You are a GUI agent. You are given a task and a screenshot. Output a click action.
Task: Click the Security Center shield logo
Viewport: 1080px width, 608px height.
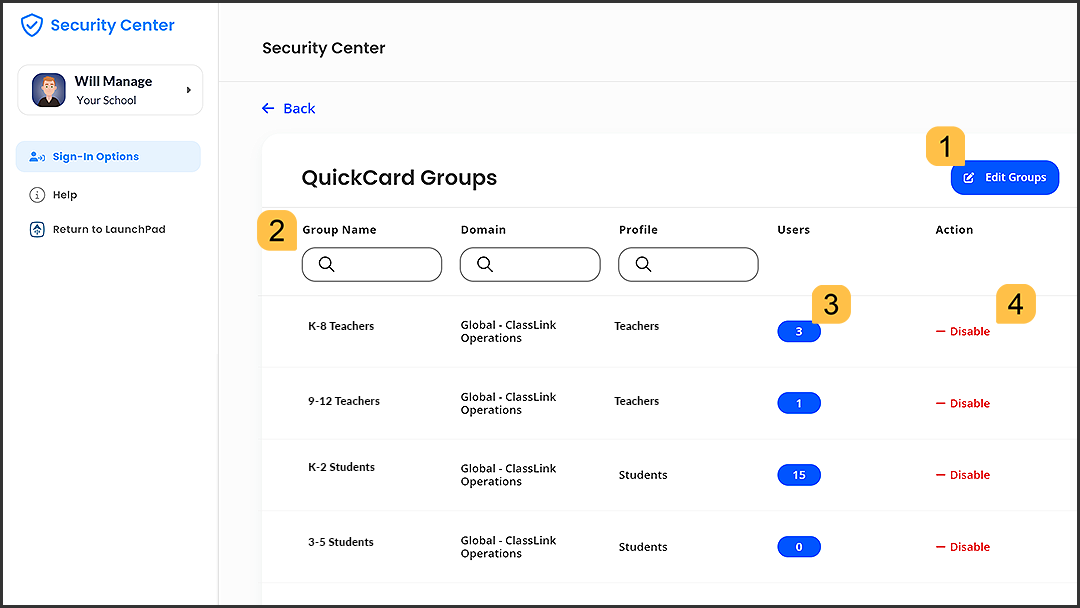[31, 25]
